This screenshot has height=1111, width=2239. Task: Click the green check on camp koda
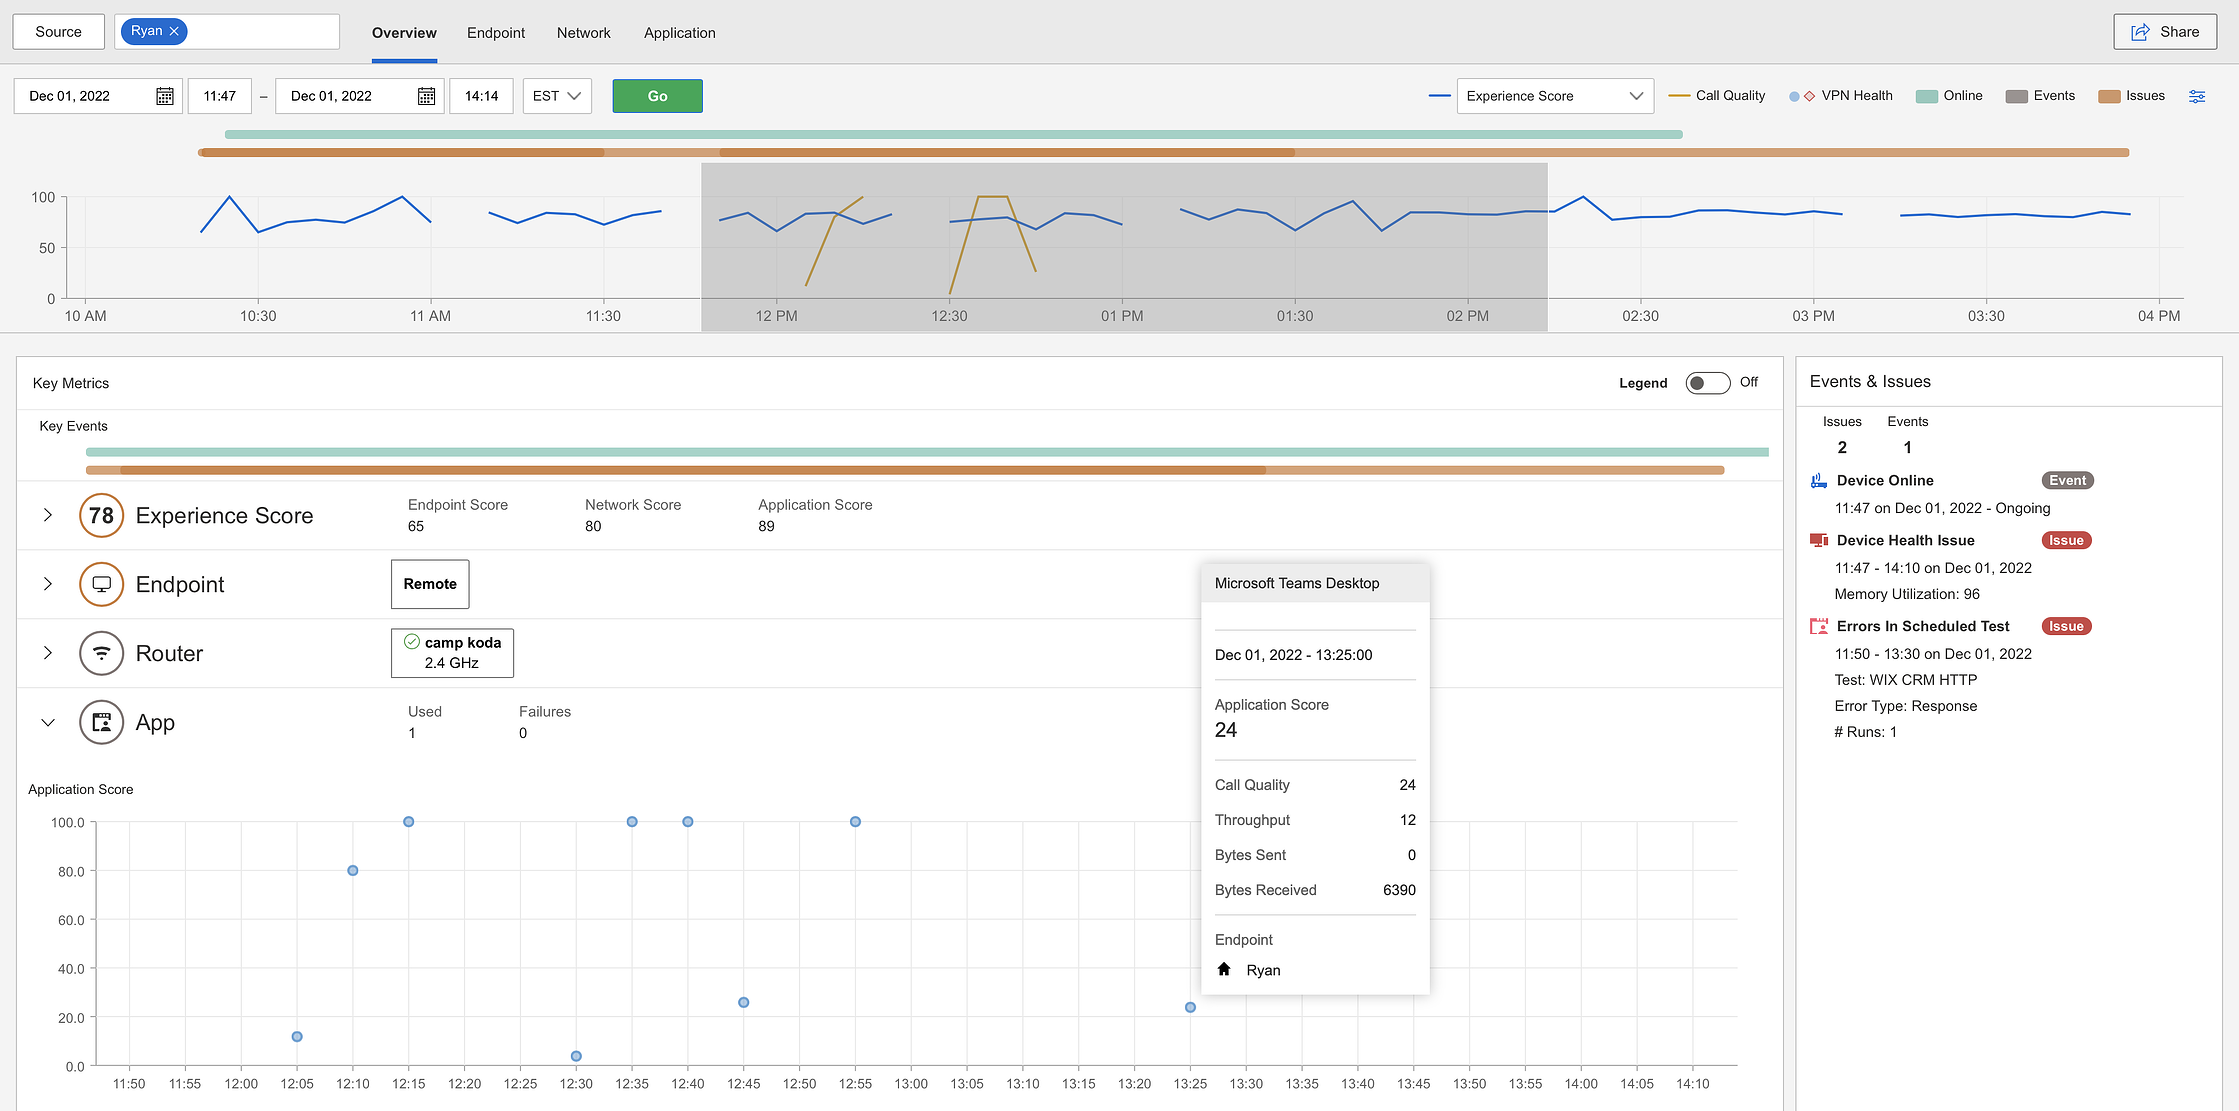pos(411,642)
